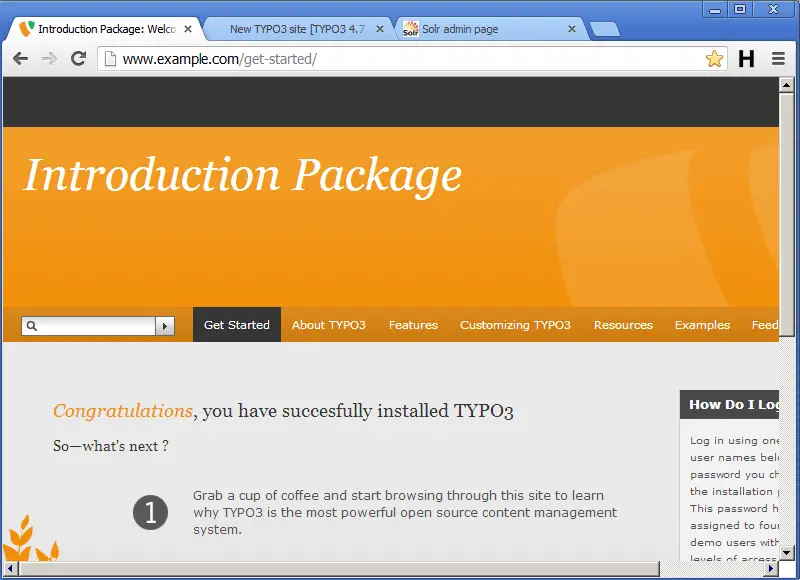Image resolution: width=800 pixels, height=580 pixels.
Task: Click the 'Grab a cup of coffee' paragraph
Action: click(405, 512)
